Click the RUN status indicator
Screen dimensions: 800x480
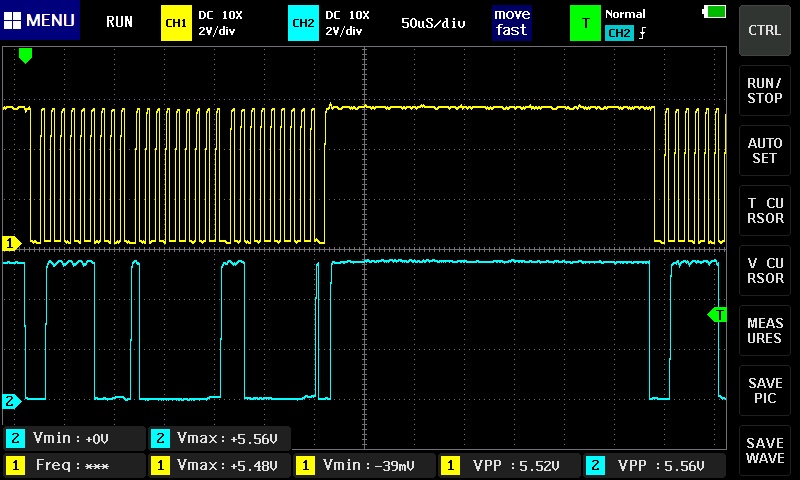point(119,22)
